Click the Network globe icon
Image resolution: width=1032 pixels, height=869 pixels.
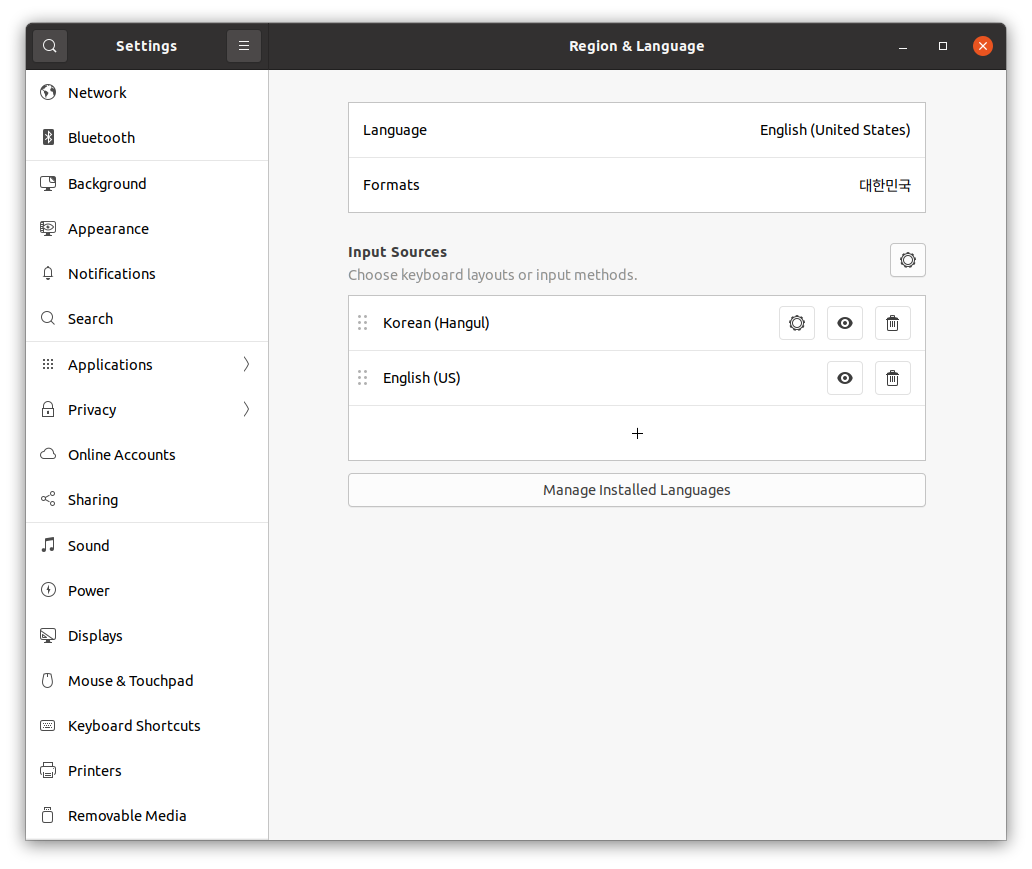[48, 92]
